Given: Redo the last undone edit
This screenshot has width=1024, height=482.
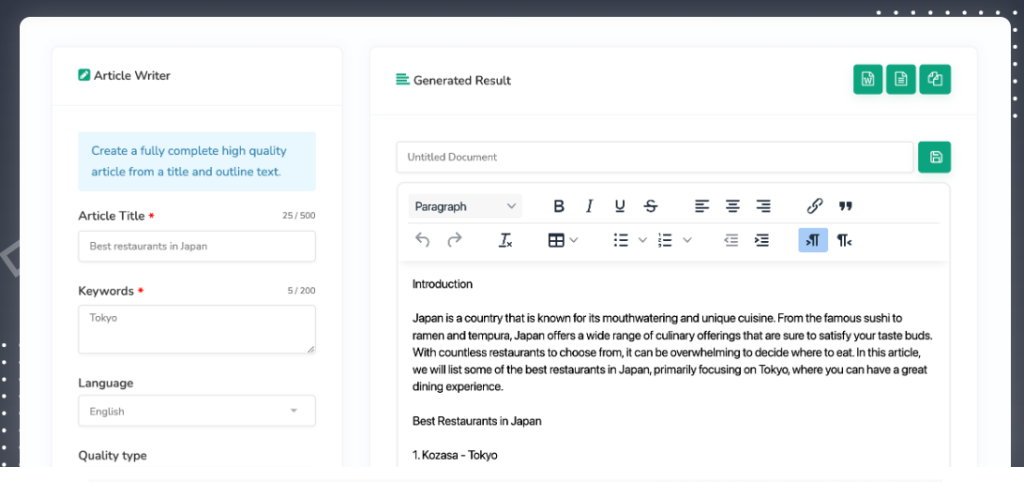Looking at the screenshot, I should click(x=454, y=240).
